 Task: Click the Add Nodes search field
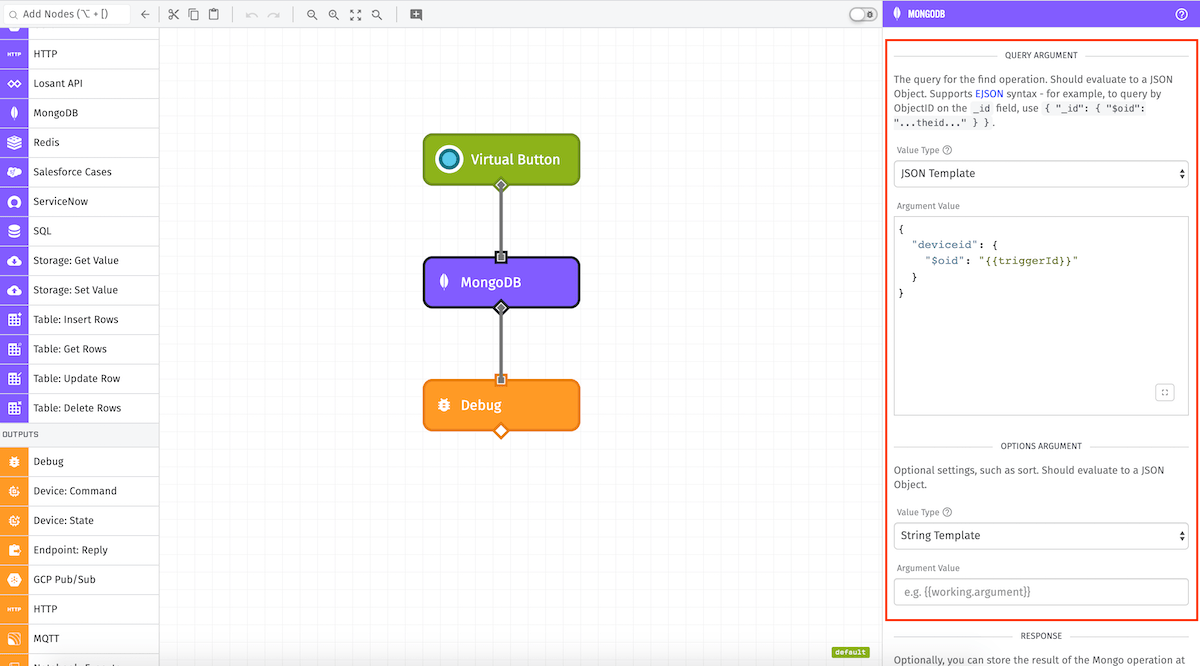pyautogui.click(x=67, y=15)
